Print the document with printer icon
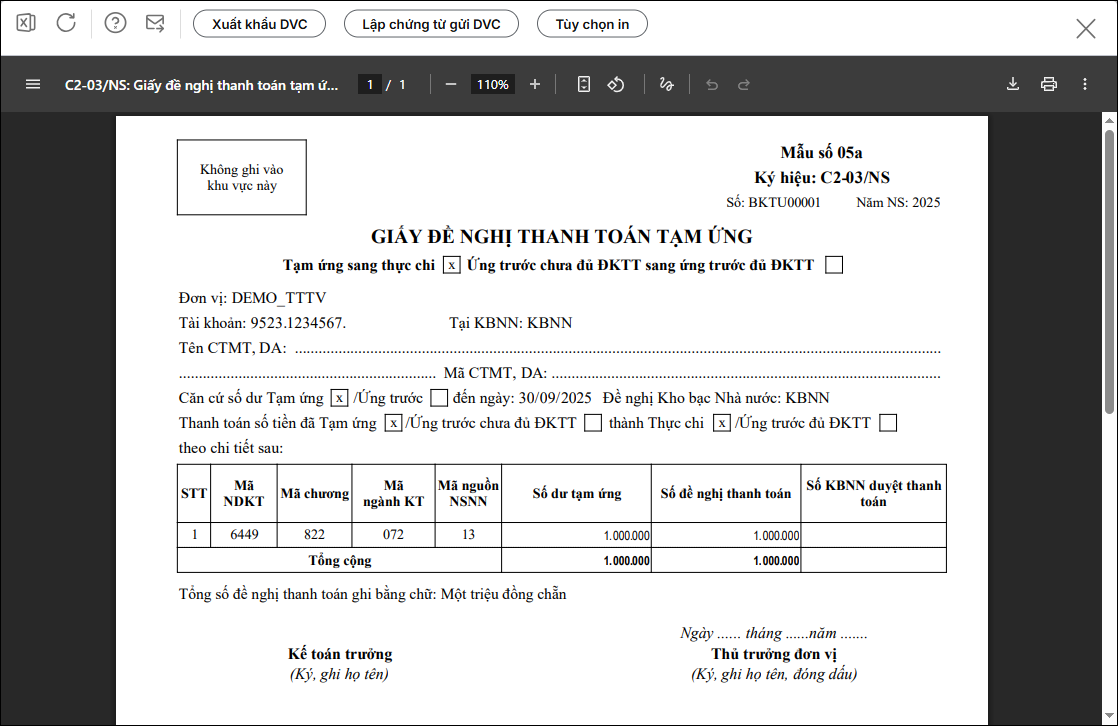Viewport: 1118px width, 726px height. (1049, 84)
